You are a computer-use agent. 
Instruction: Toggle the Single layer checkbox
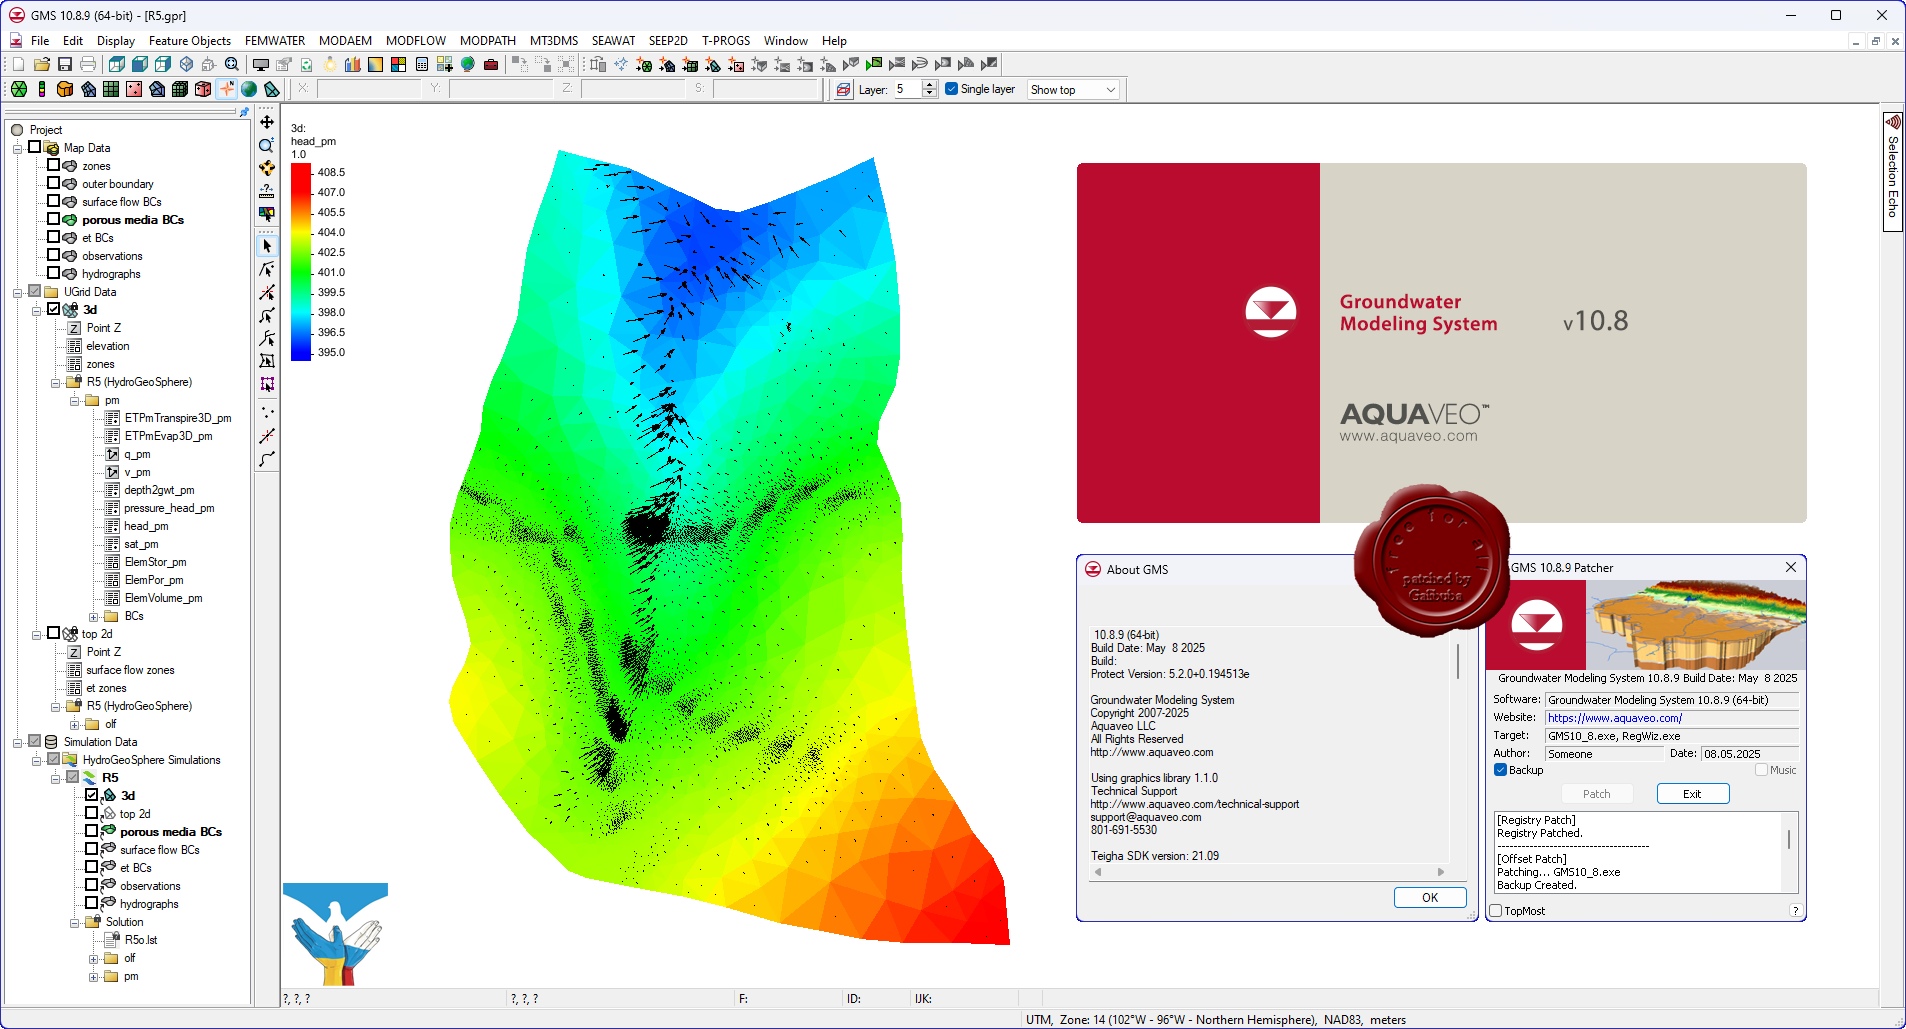coord(952,89)
